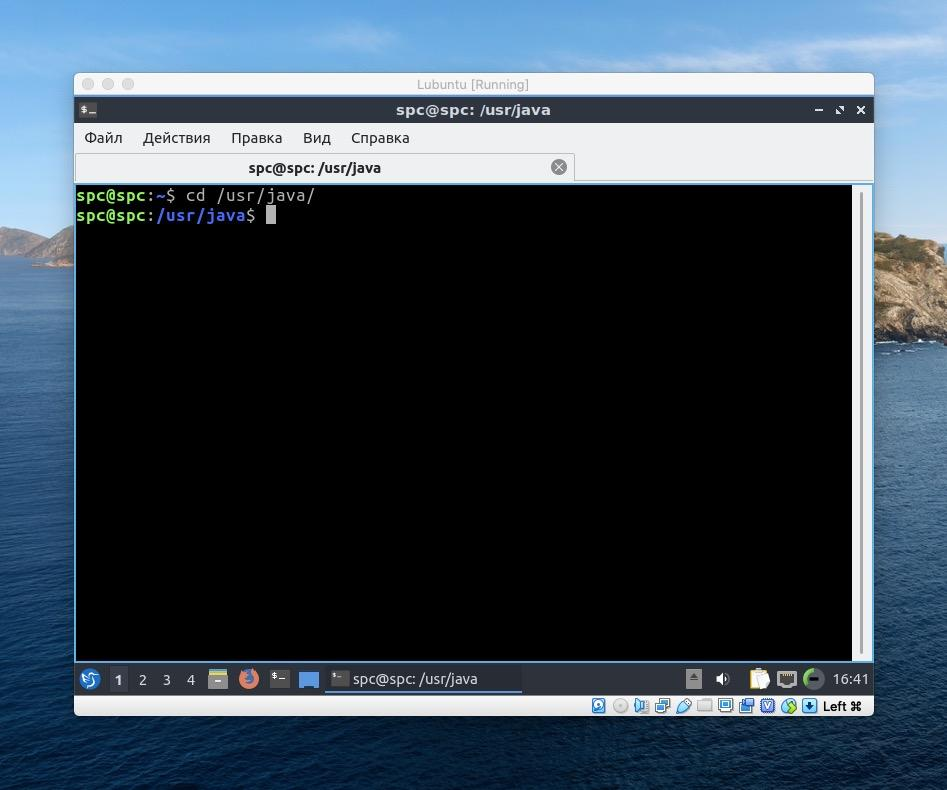
Task: Open the clipboard manager in the system tray
Action: pos(759,679)
